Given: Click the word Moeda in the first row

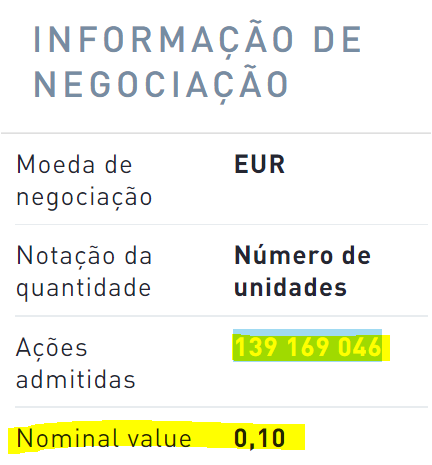Looking at the screenshot, I should (x=55, y=165).
